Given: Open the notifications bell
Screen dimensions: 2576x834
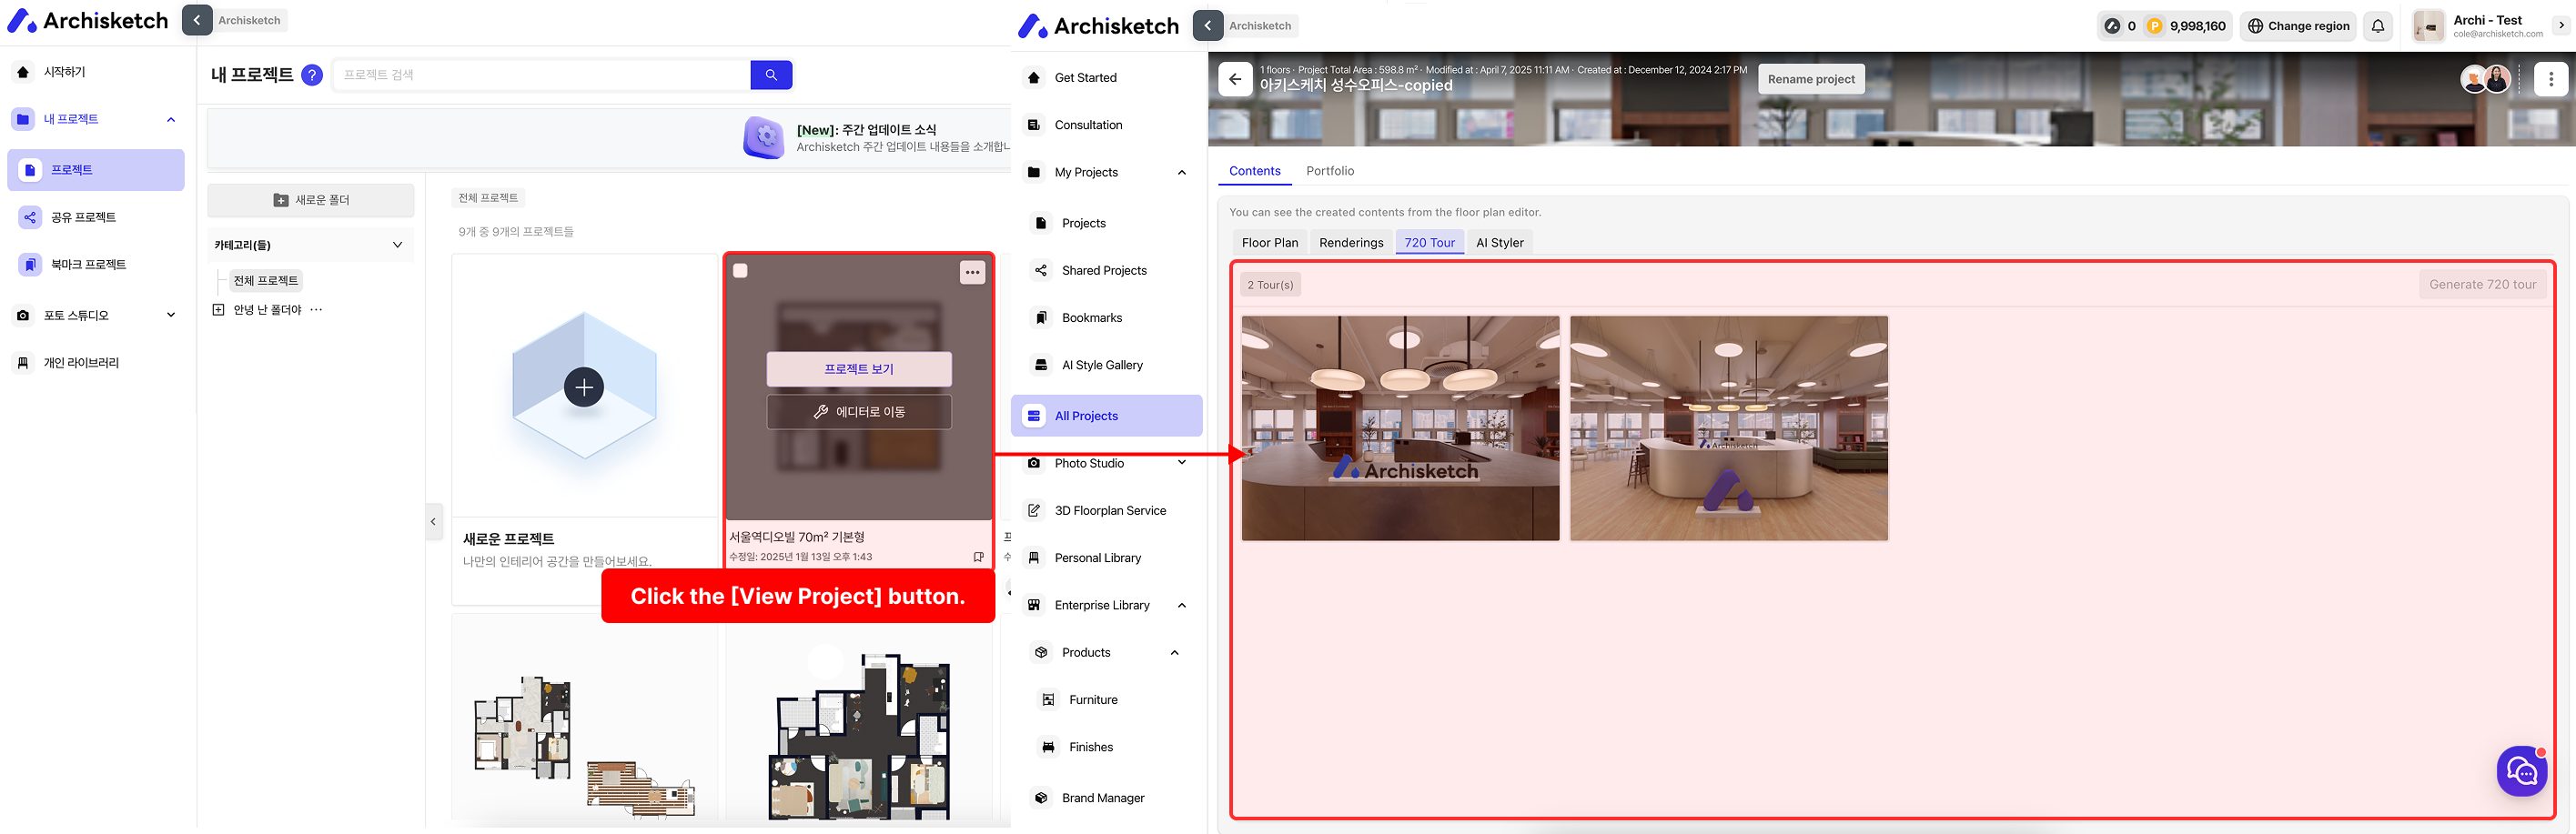Looking at the screenshot, I should coord(2378,26).
